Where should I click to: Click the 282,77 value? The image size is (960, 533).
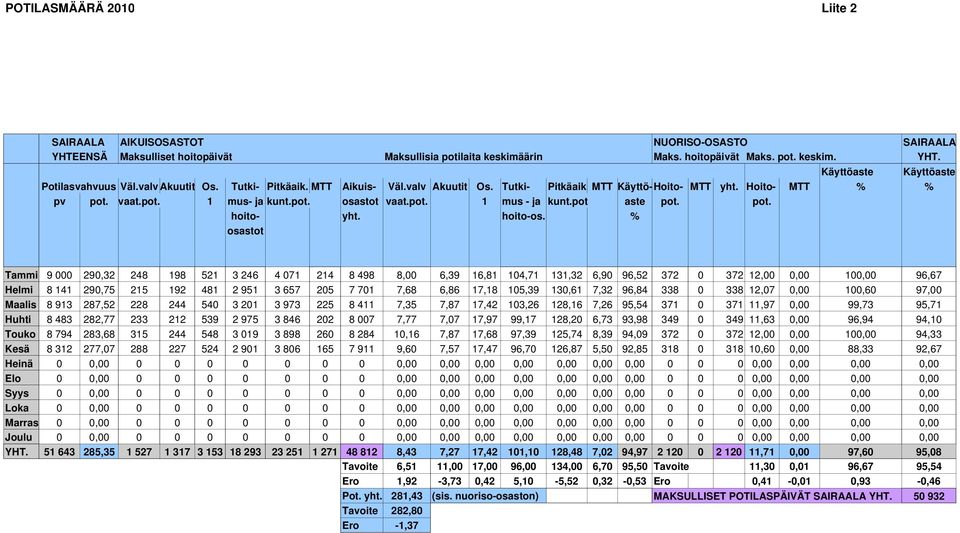pyautogui.click(x=99, y=319)
